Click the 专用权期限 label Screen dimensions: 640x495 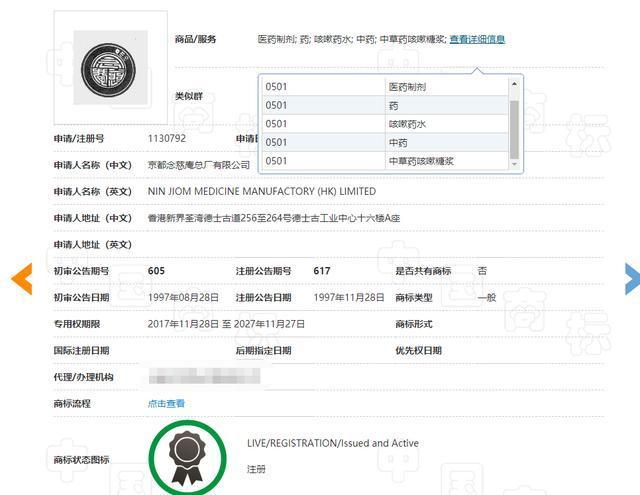(77, 324)
